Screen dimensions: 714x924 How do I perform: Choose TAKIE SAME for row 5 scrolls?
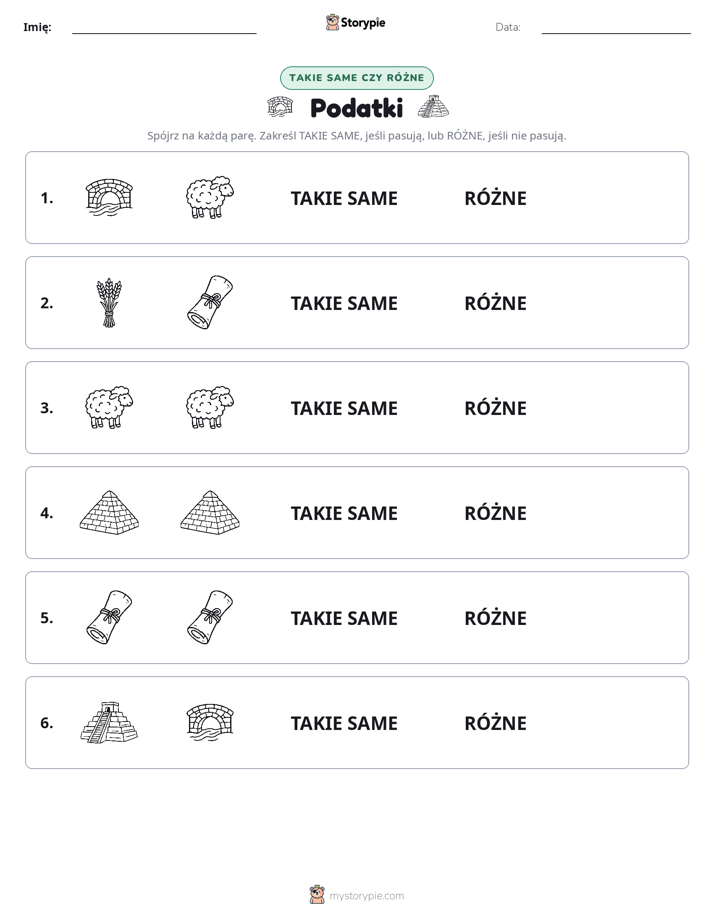[344, 618]
